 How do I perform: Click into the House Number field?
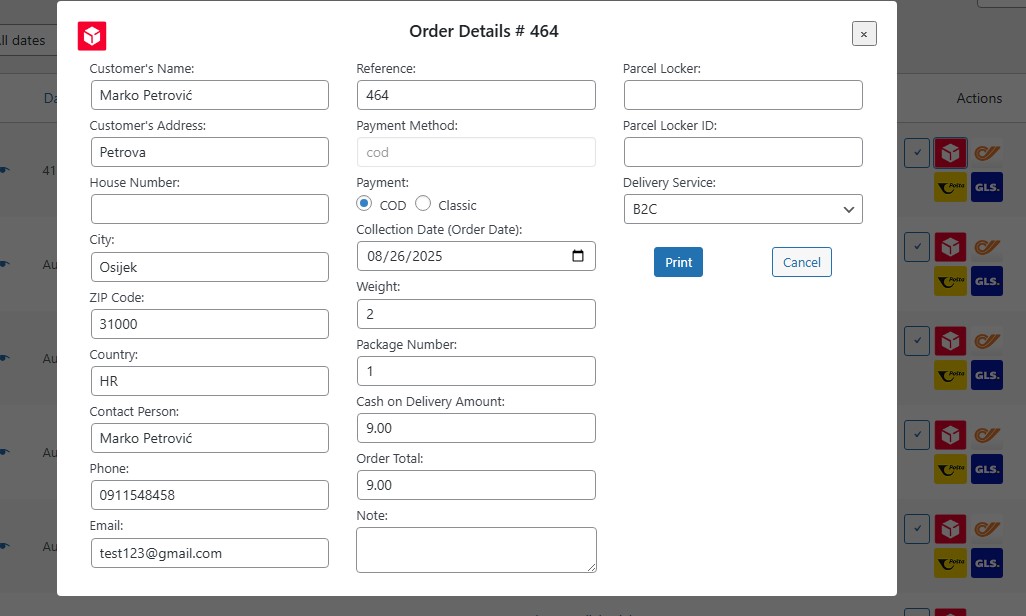pos(209,209)
